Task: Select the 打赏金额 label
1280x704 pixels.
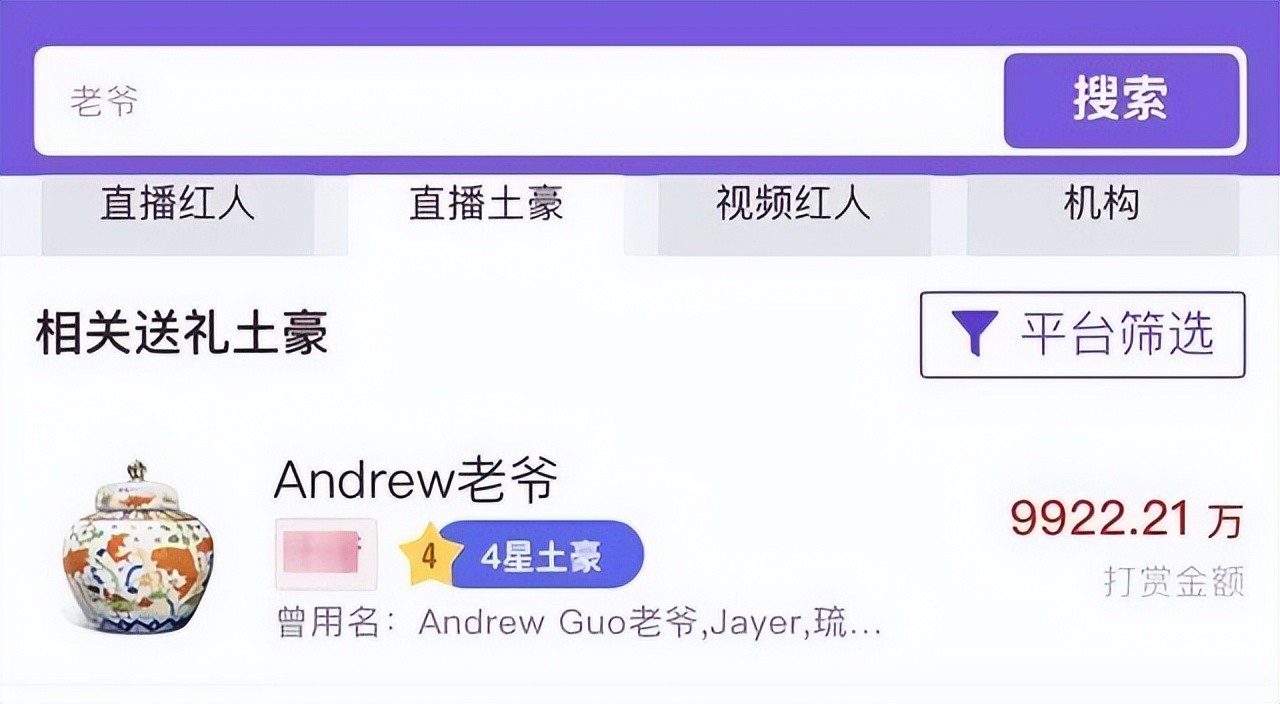Action: [x=1174, y=580]
